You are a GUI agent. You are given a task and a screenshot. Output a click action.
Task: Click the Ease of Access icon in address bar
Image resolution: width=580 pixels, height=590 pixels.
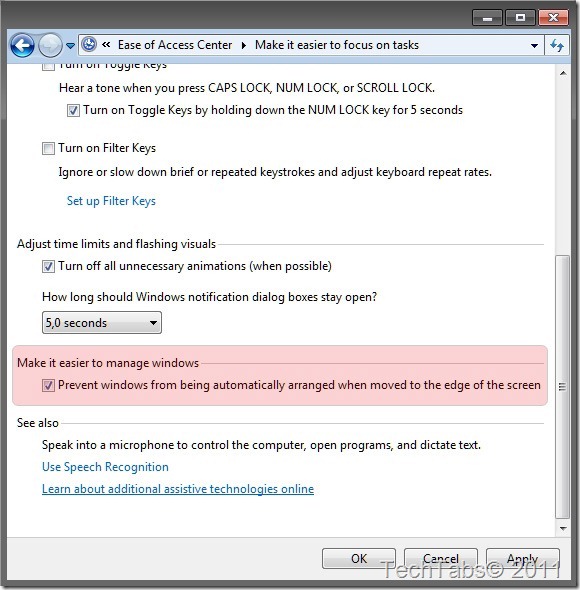(89, 44)
